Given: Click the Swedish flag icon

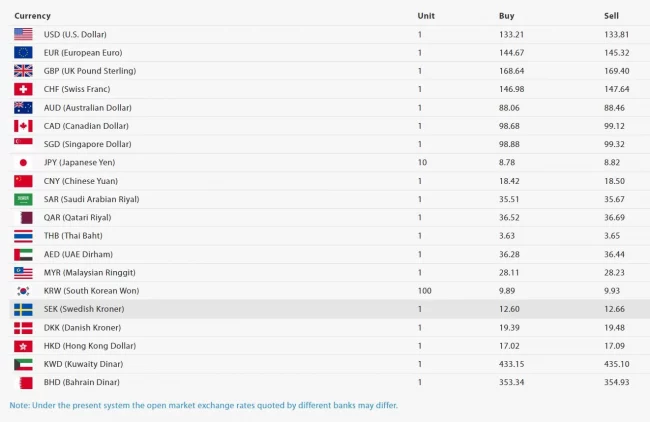Looking at the screenshot, I should click(x=23, y=309).
